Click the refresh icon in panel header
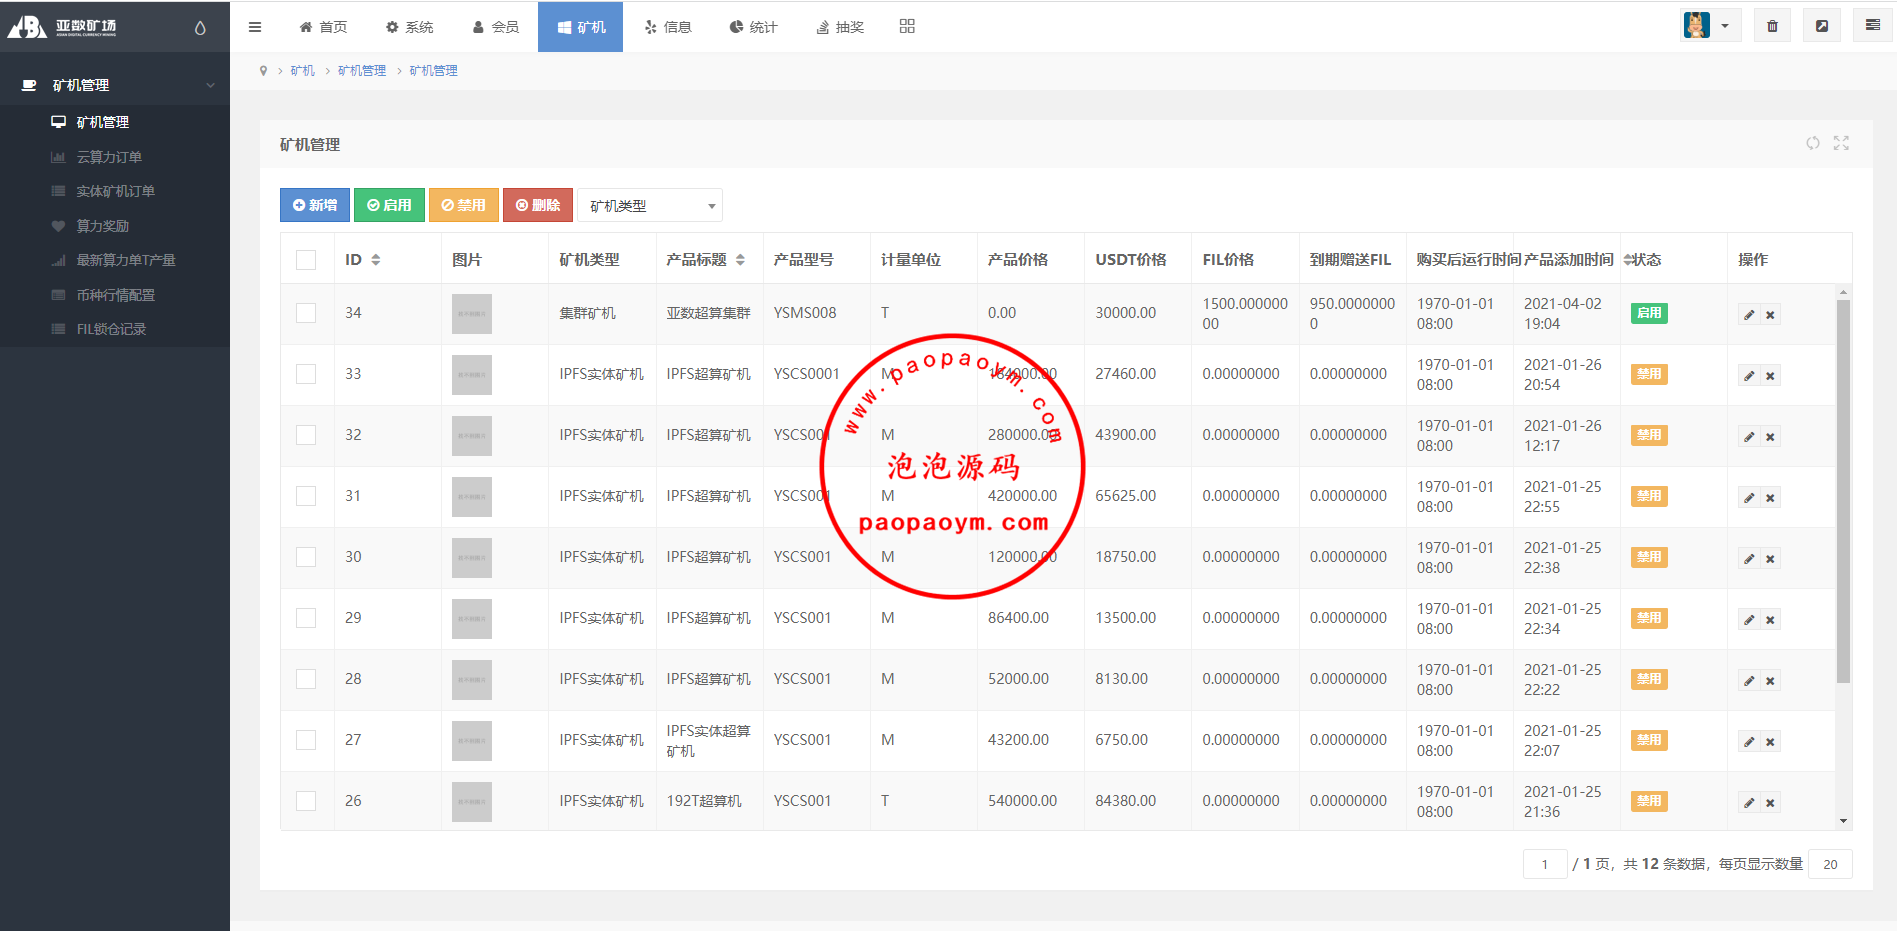Screen dimensions: 1897x931 tap(1812, 143)
